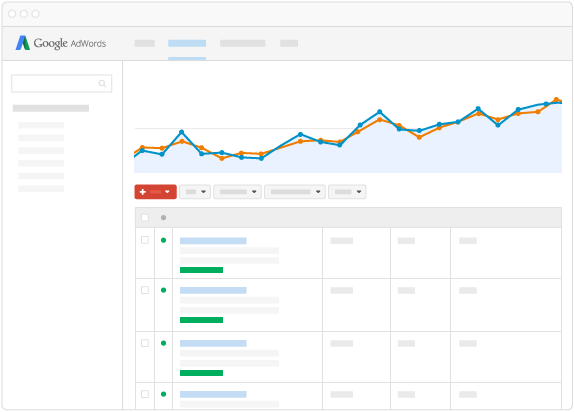This screenshot has width=574, height=412.
Task: Click the green status dot in first row
Action: 164,240
